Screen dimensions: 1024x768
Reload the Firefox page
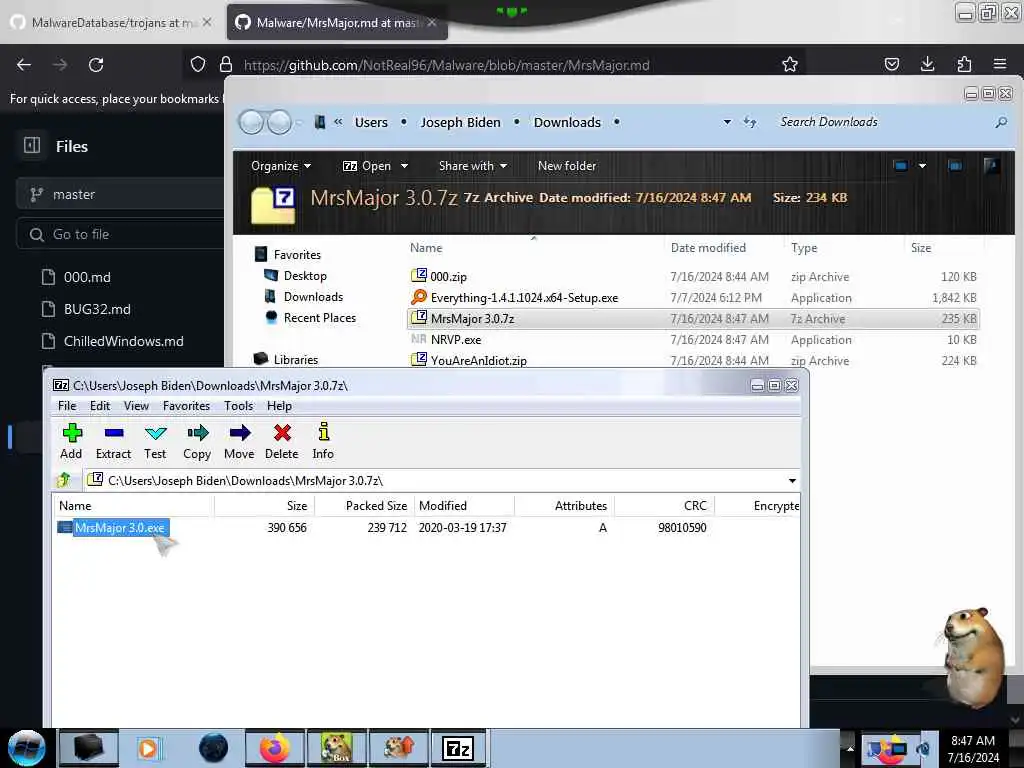96,65
